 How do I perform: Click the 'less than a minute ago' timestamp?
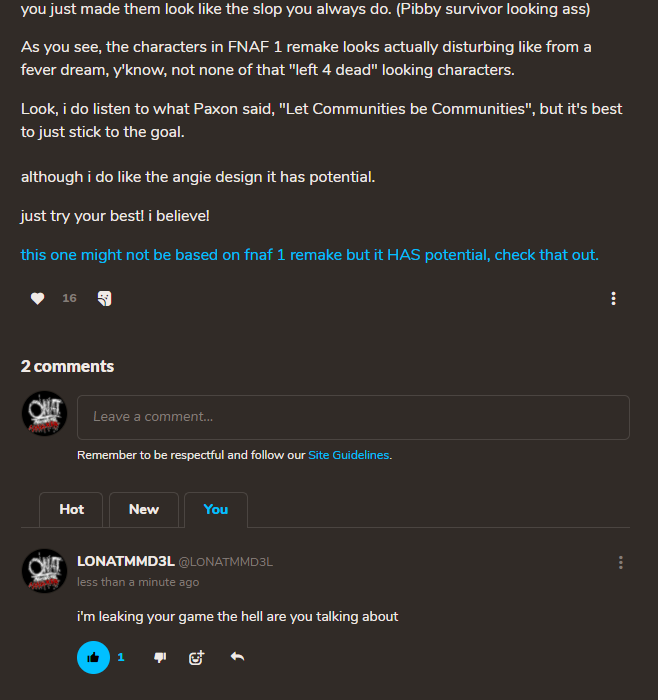pos(138,582)
